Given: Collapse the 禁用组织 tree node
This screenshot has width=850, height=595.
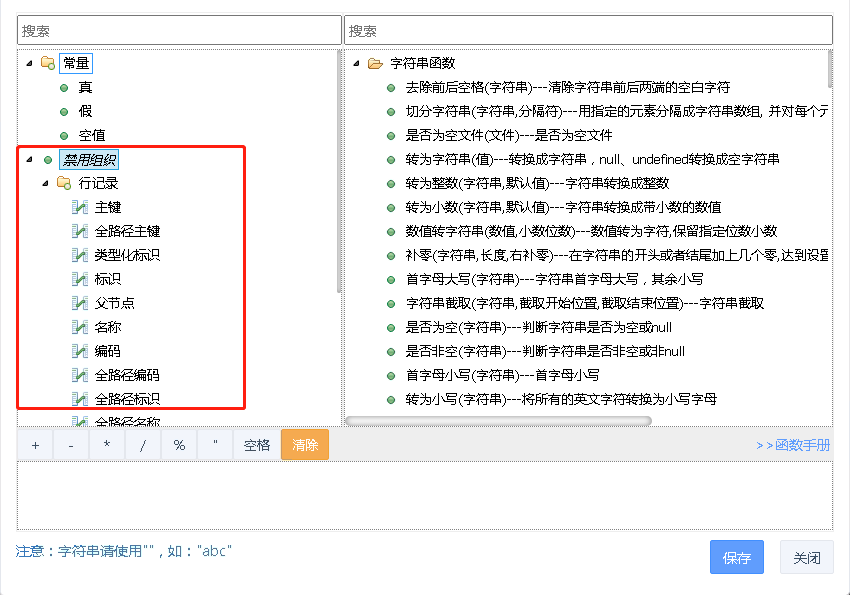Looking at the screenshot, I should (29, 159).
